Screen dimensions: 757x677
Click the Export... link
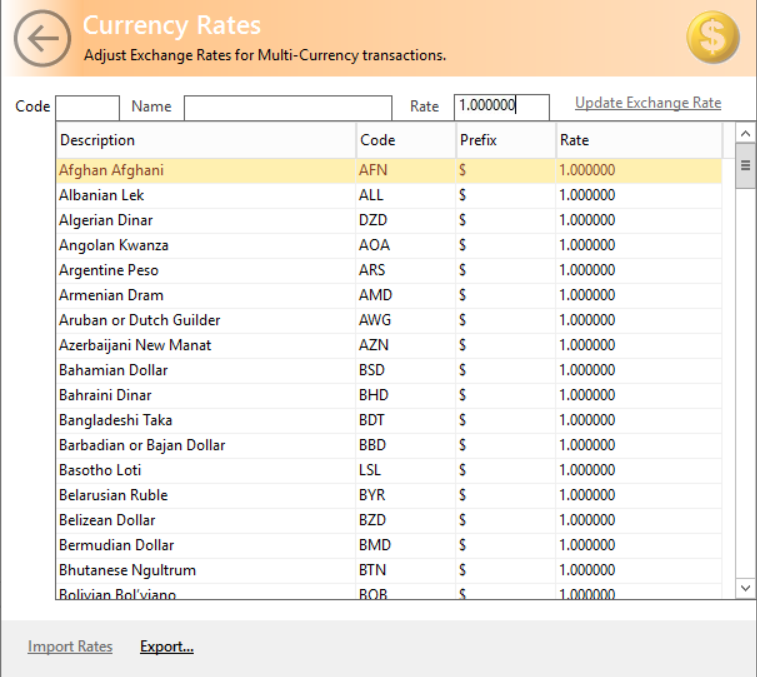click(x=167, y=646)
